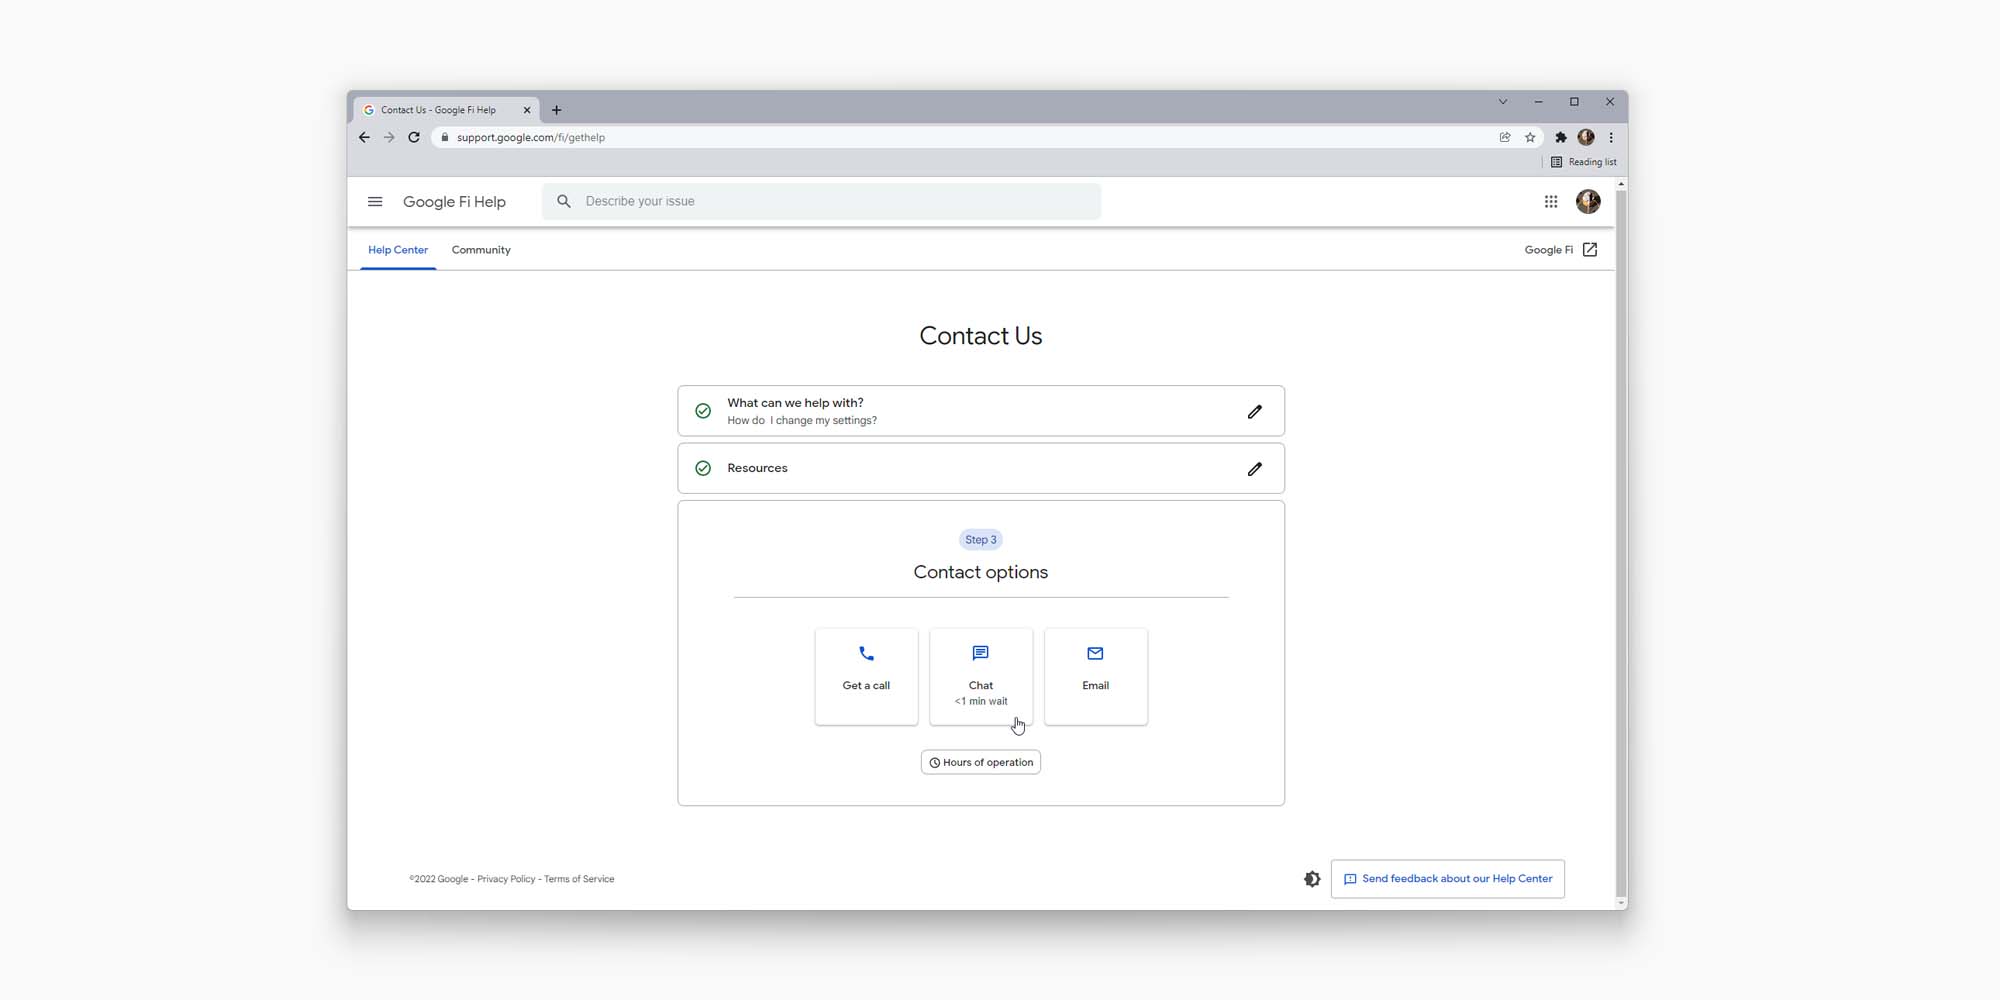The width and height of the screenshot is (2000, 1000).
Task: Bookmark this page with the star
Action: (x=1529, y=137)
